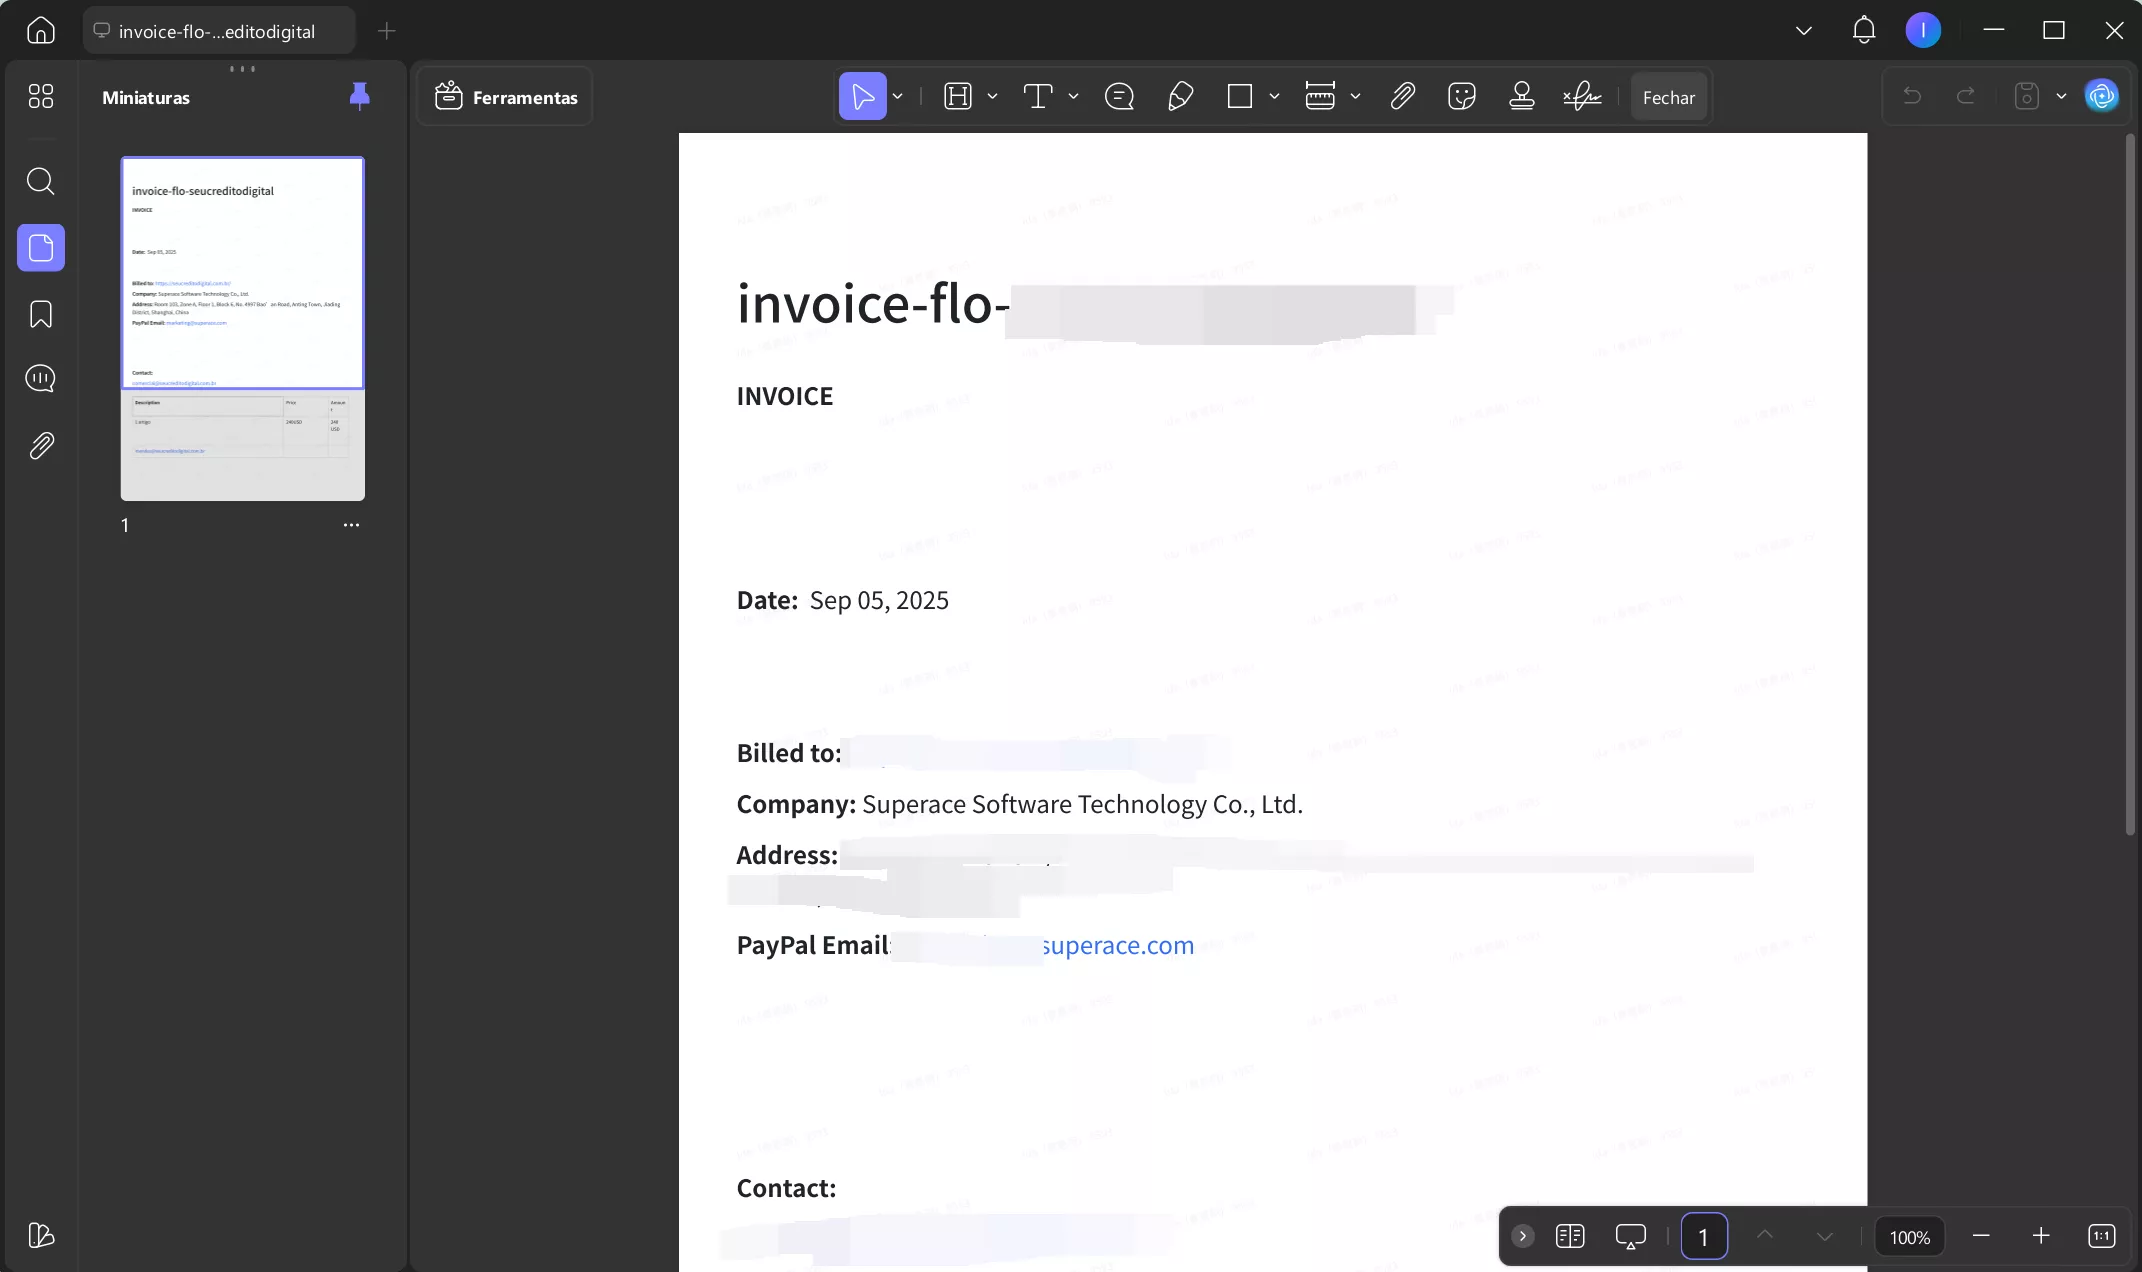The width and height of the screenshot is (2142, 1272).
Task: Open the save options dropdown arrow
Action: [x=2061, y=97]
